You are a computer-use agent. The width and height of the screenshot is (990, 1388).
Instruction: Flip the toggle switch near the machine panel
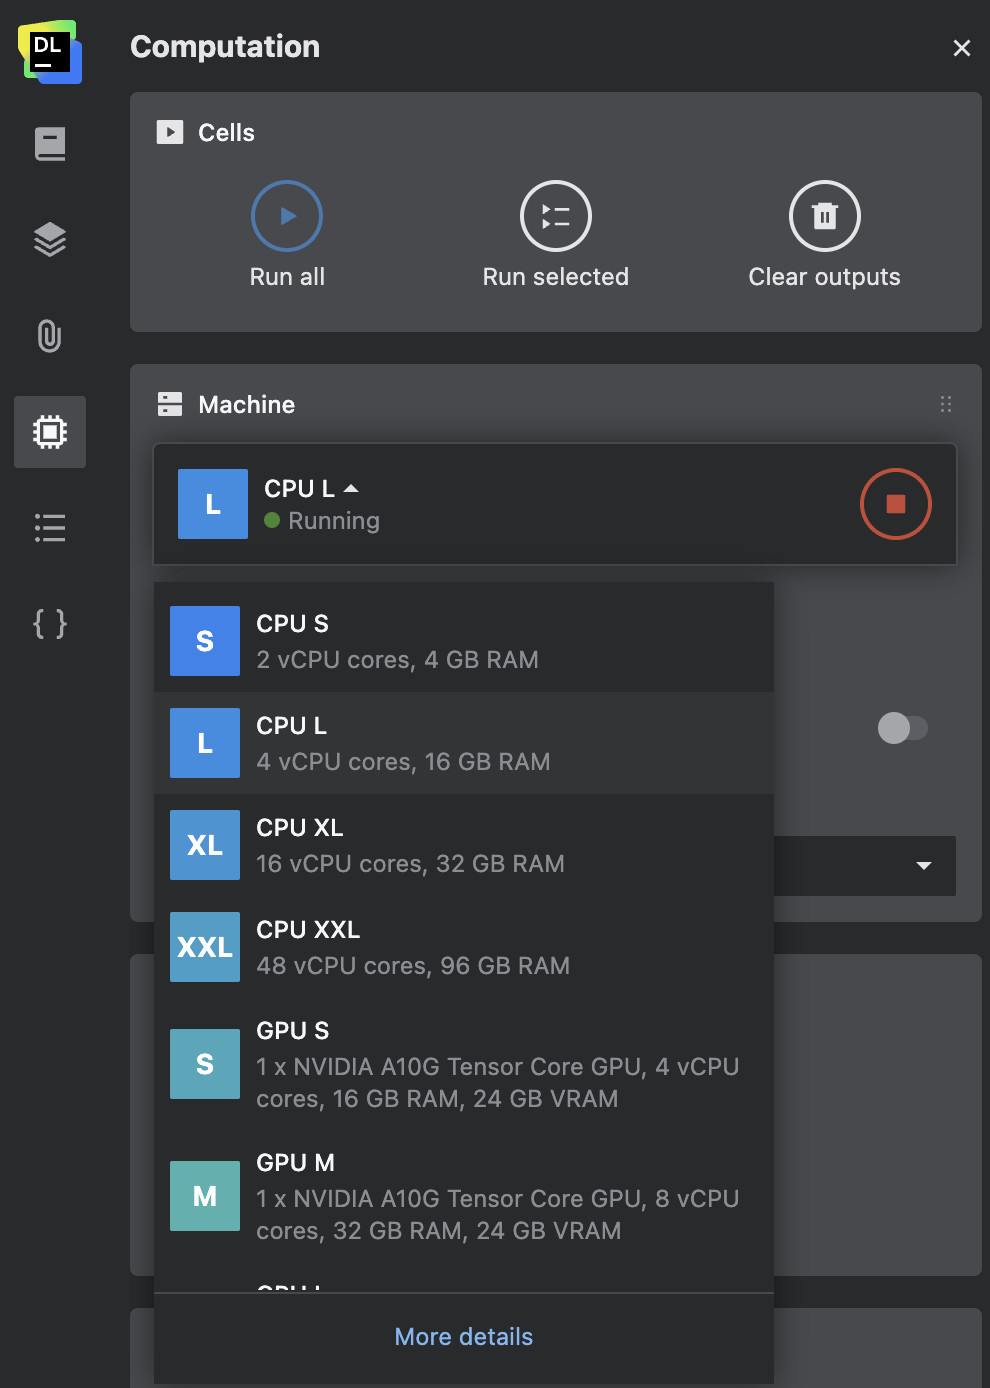point(903,729)
